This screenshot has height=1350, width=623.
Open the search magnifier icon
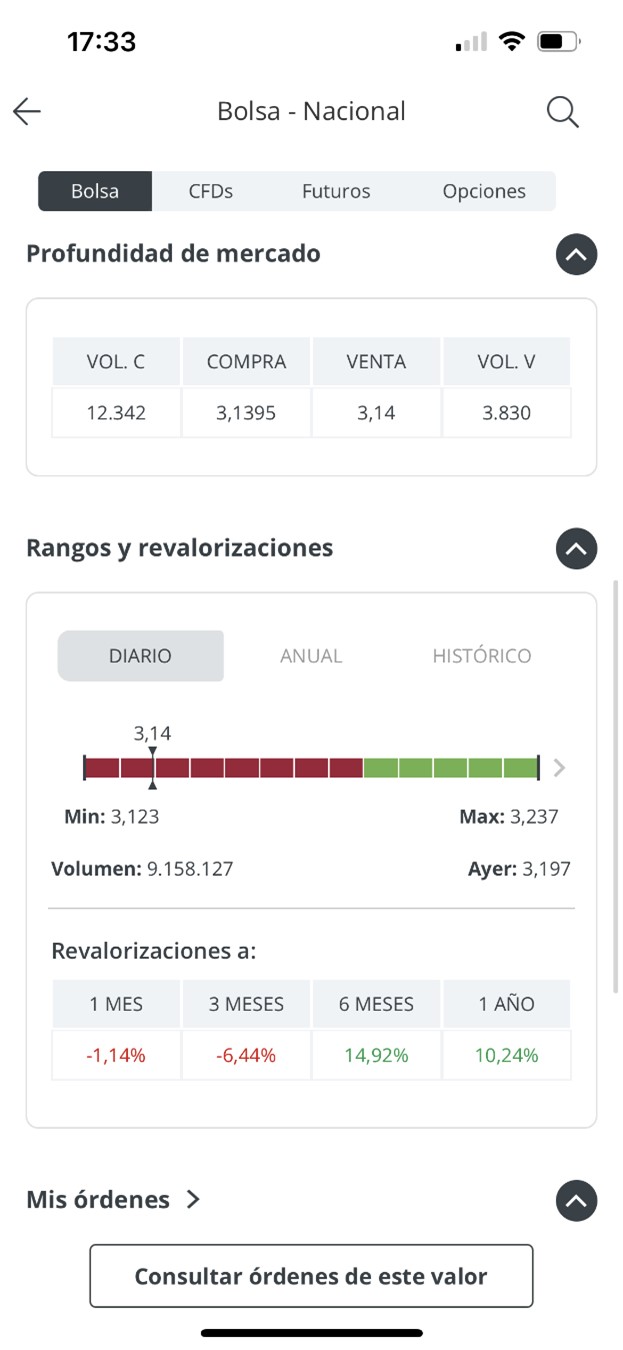pos(563,112)
